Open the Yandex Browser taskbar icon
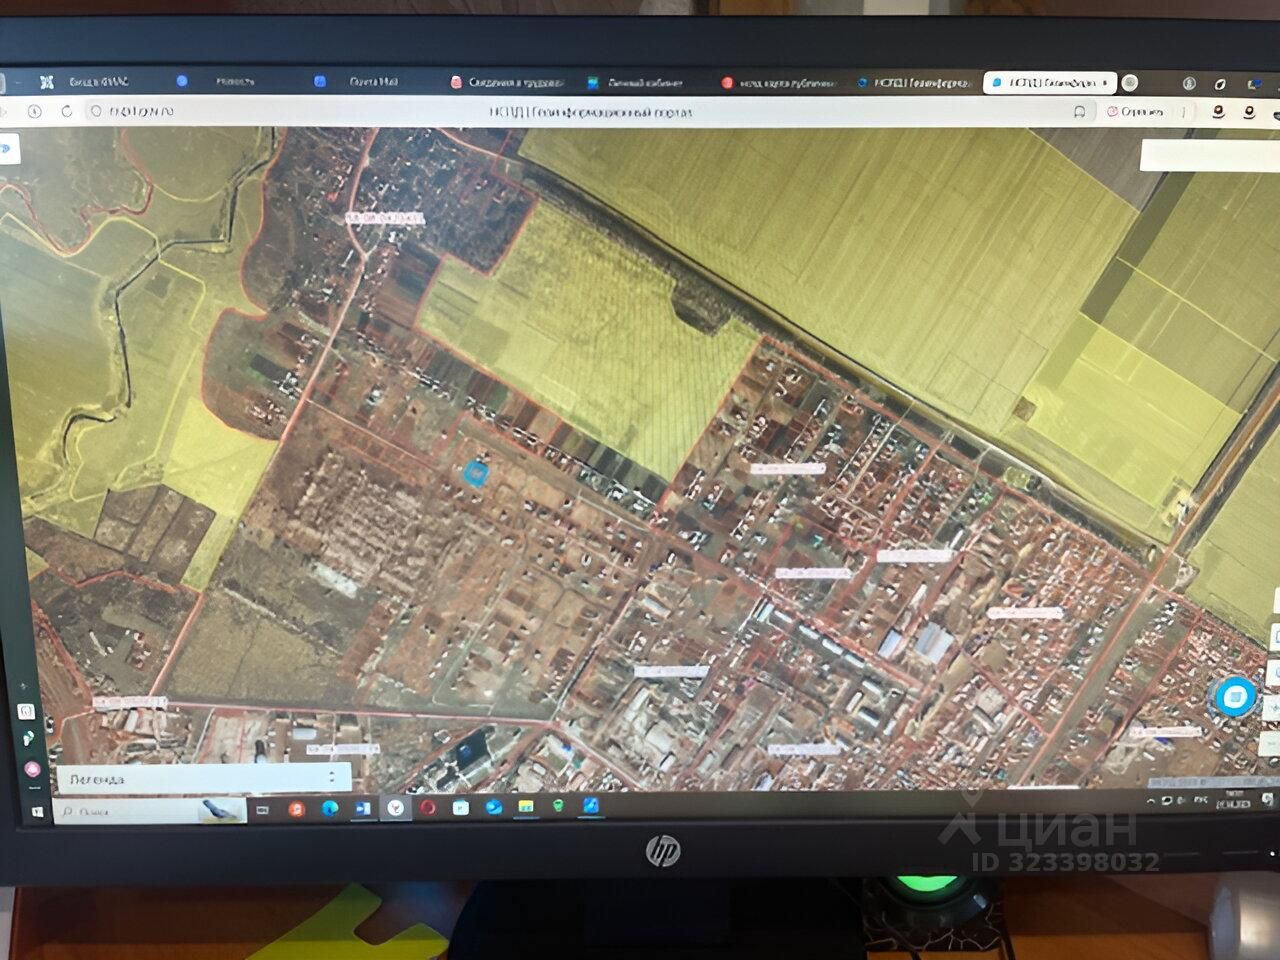The width and height of the screenshot is (1280, 960). (x=396, y=807)
